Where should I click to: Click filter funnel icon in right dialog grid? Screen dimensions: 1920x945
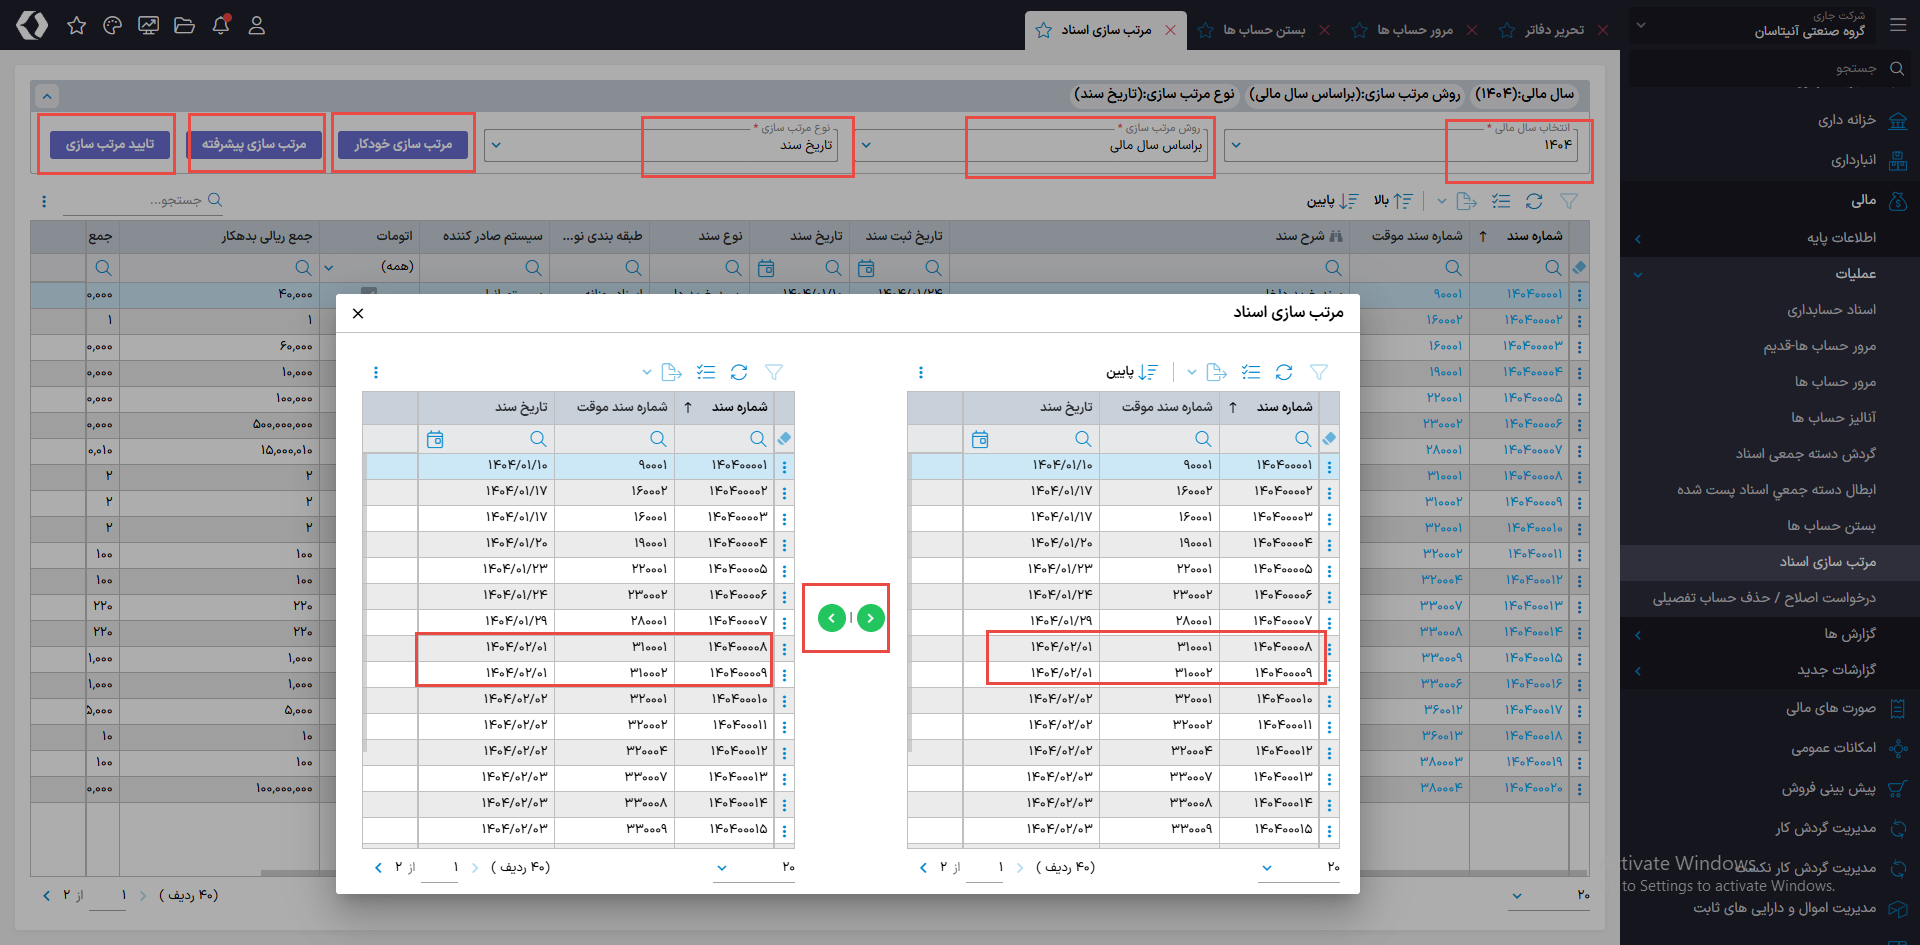1319,372
